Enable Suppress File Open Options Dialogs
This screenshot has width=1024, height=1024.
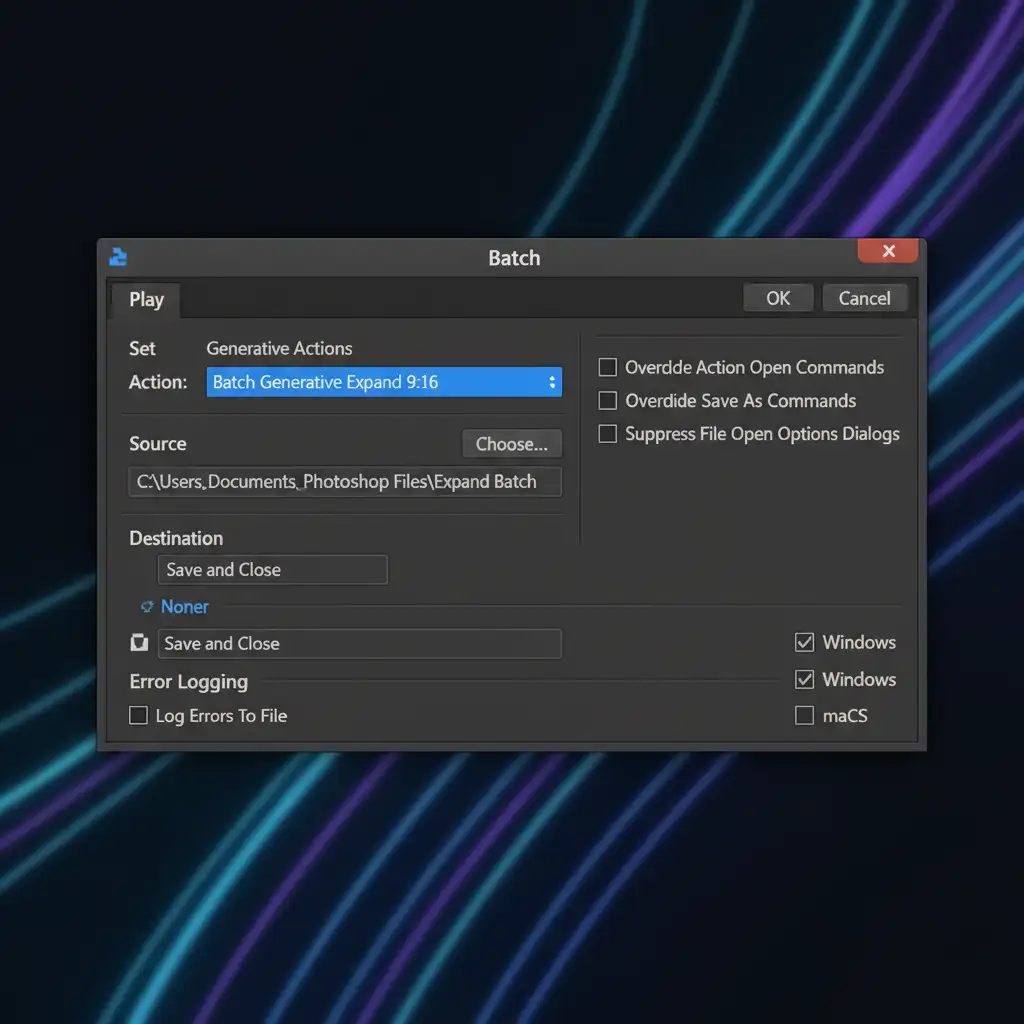click(607, 434)
